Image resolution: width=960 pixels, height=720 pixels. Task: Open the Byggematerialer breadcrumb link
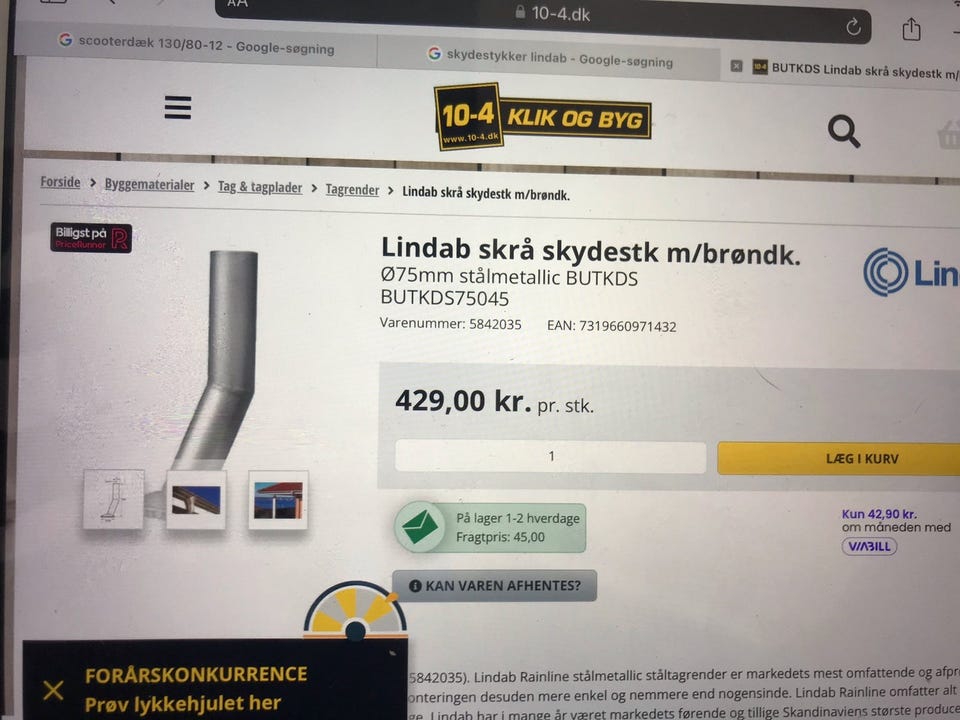149,184
